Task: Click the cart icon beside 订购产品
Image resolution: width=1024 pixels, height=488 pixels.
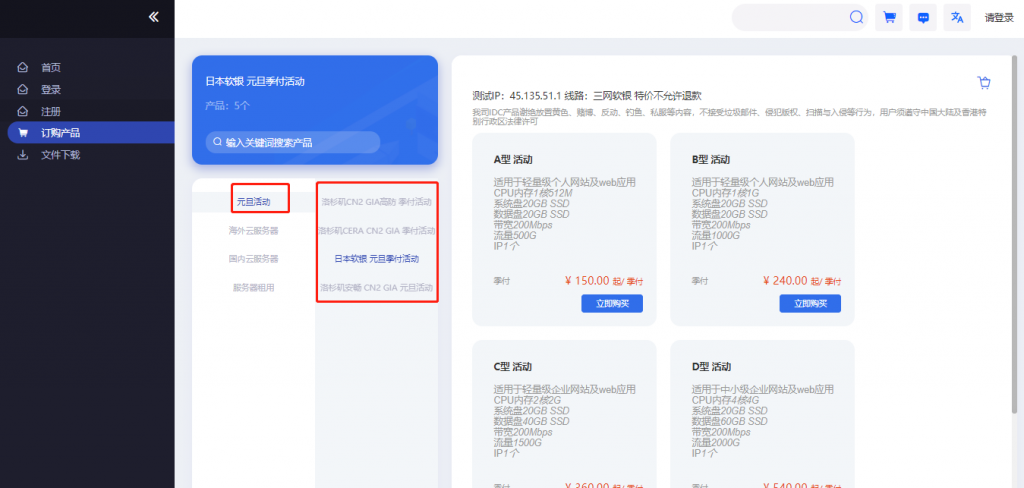Action: point(23,133)
